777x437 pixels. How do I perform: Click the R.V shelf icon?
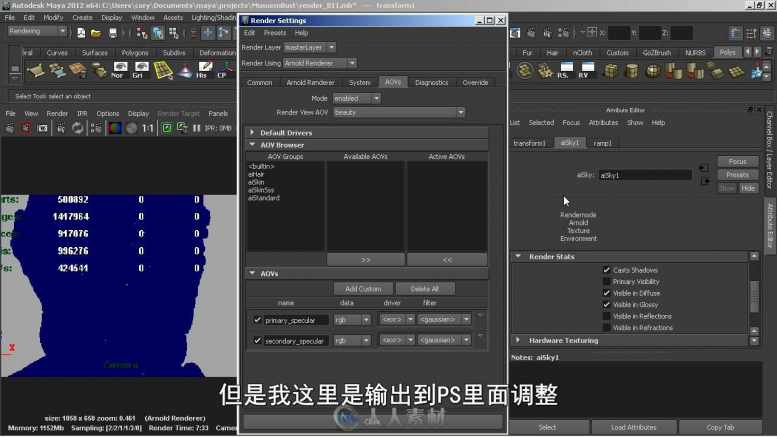(587, 70)
